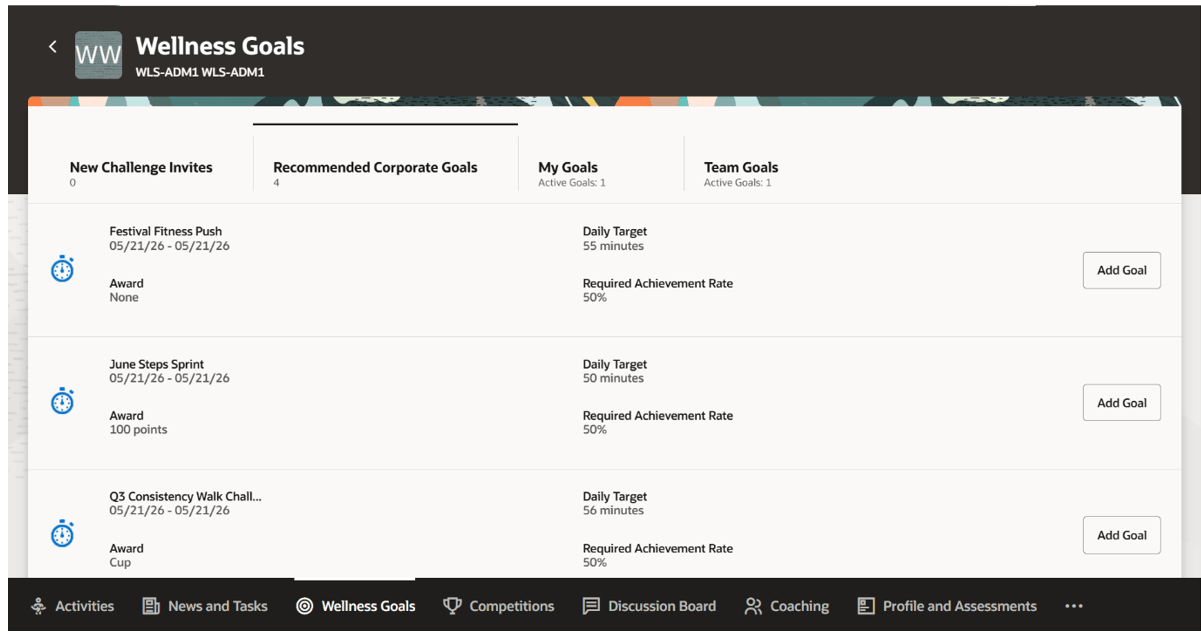This screenshot has width=1201, height=636.
Task: Open News and Tasks in the bottom bar
Action: pos(205,606)
